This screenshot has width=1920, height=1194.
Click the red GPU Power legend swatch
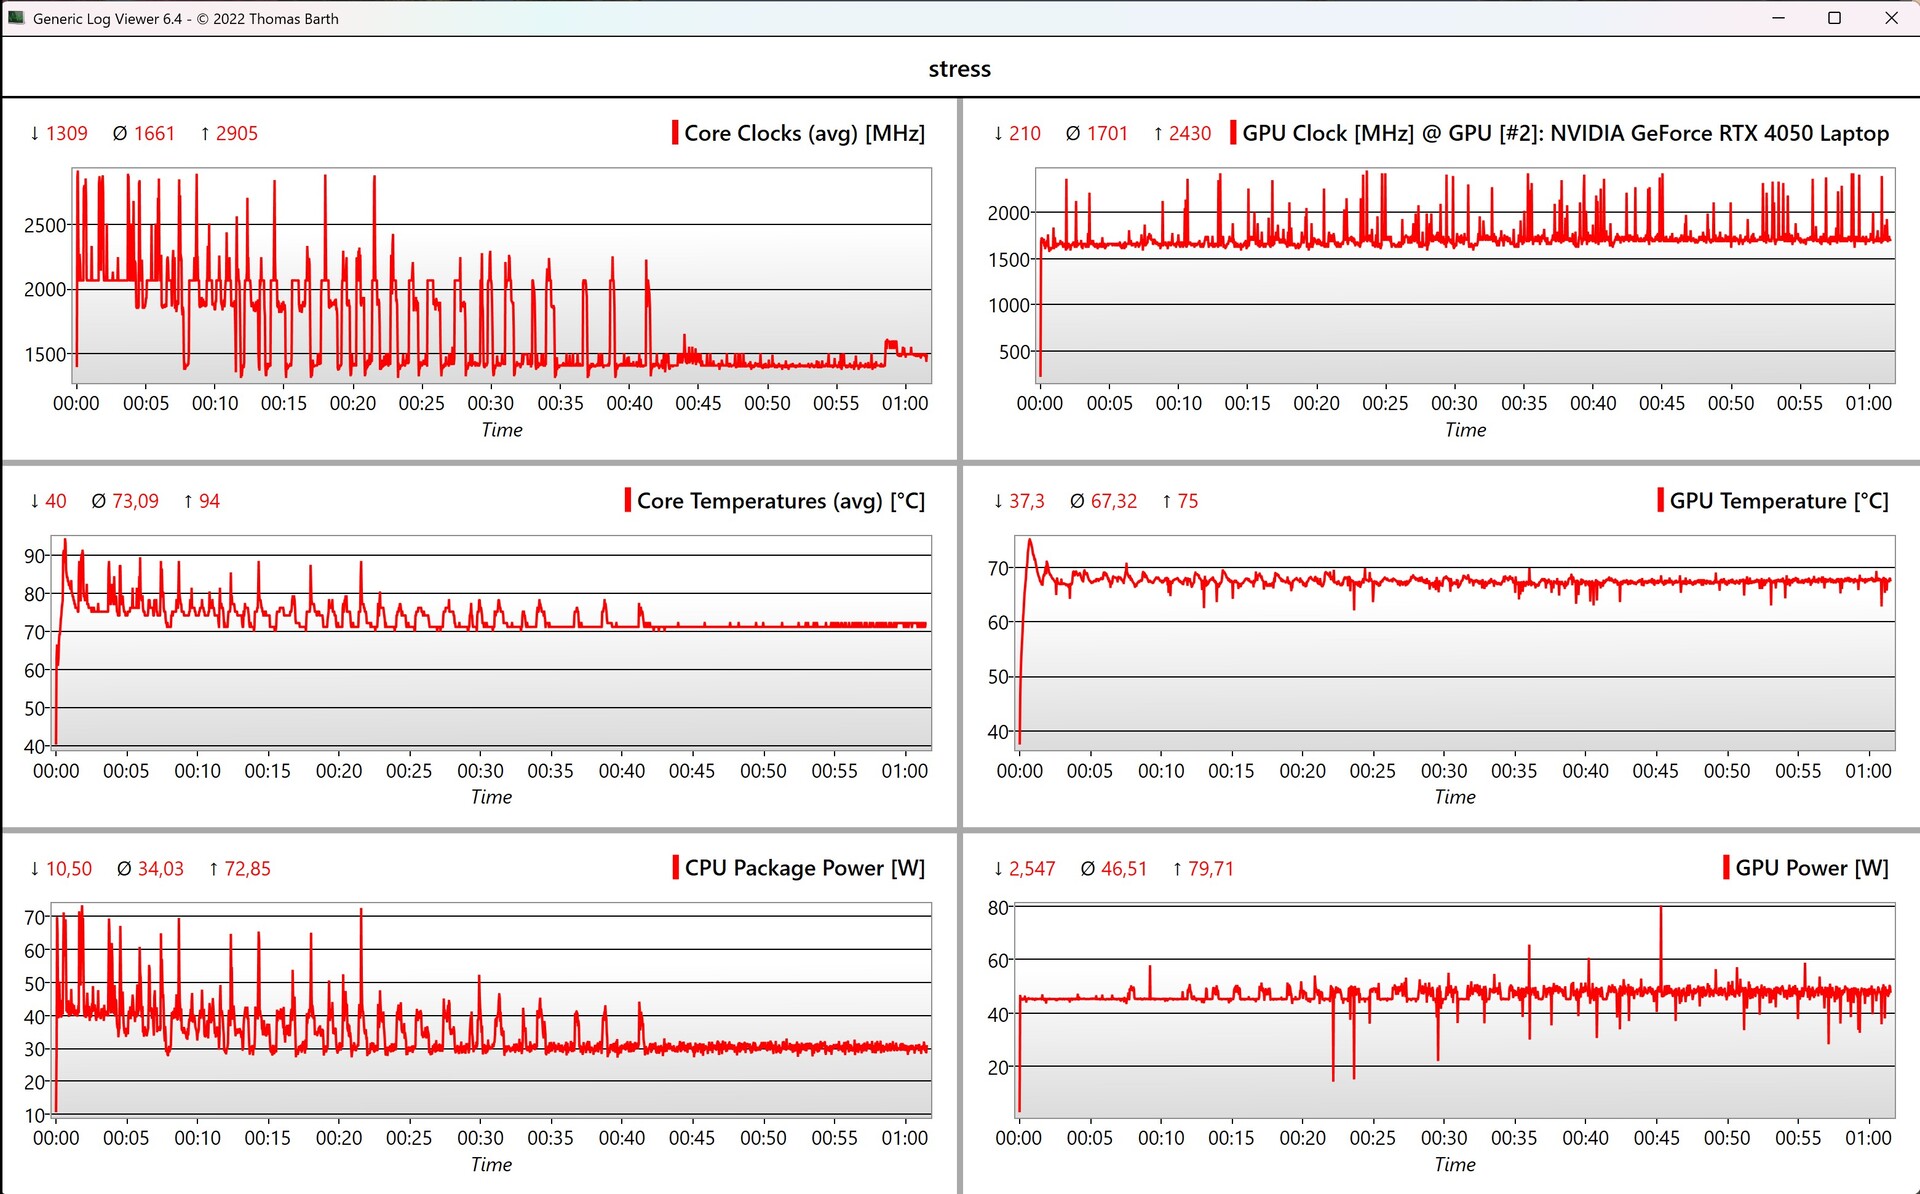pos(1726,867)
